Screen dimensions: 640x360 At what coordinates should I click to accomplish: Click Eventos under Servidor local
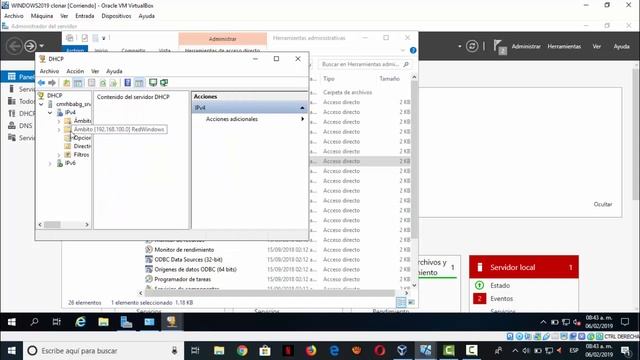[x=502, y=299]
